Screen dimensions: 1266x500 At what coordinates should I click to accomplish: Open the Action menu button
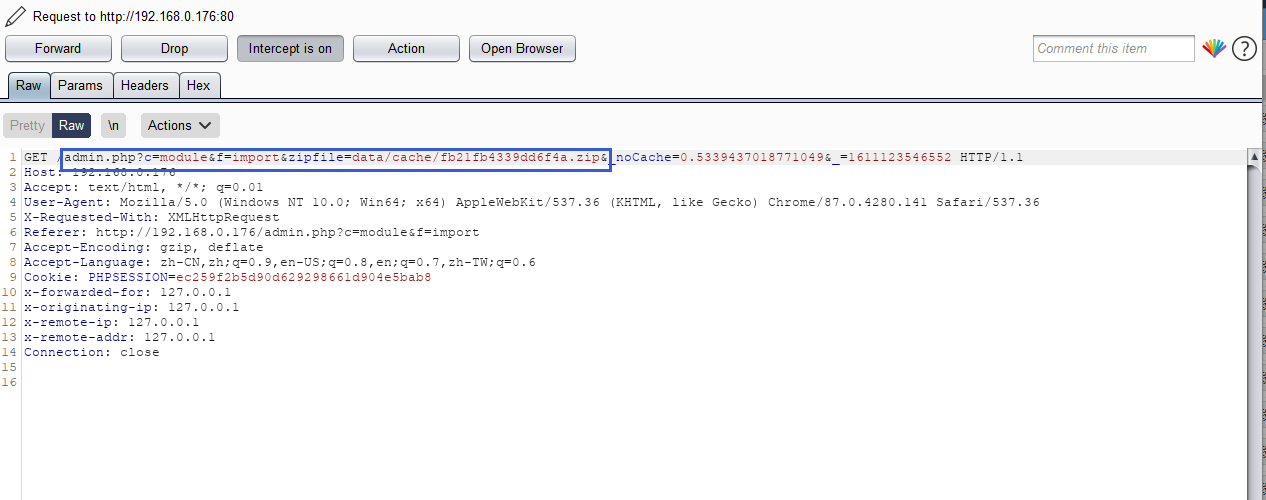click(x=406, y=48)
